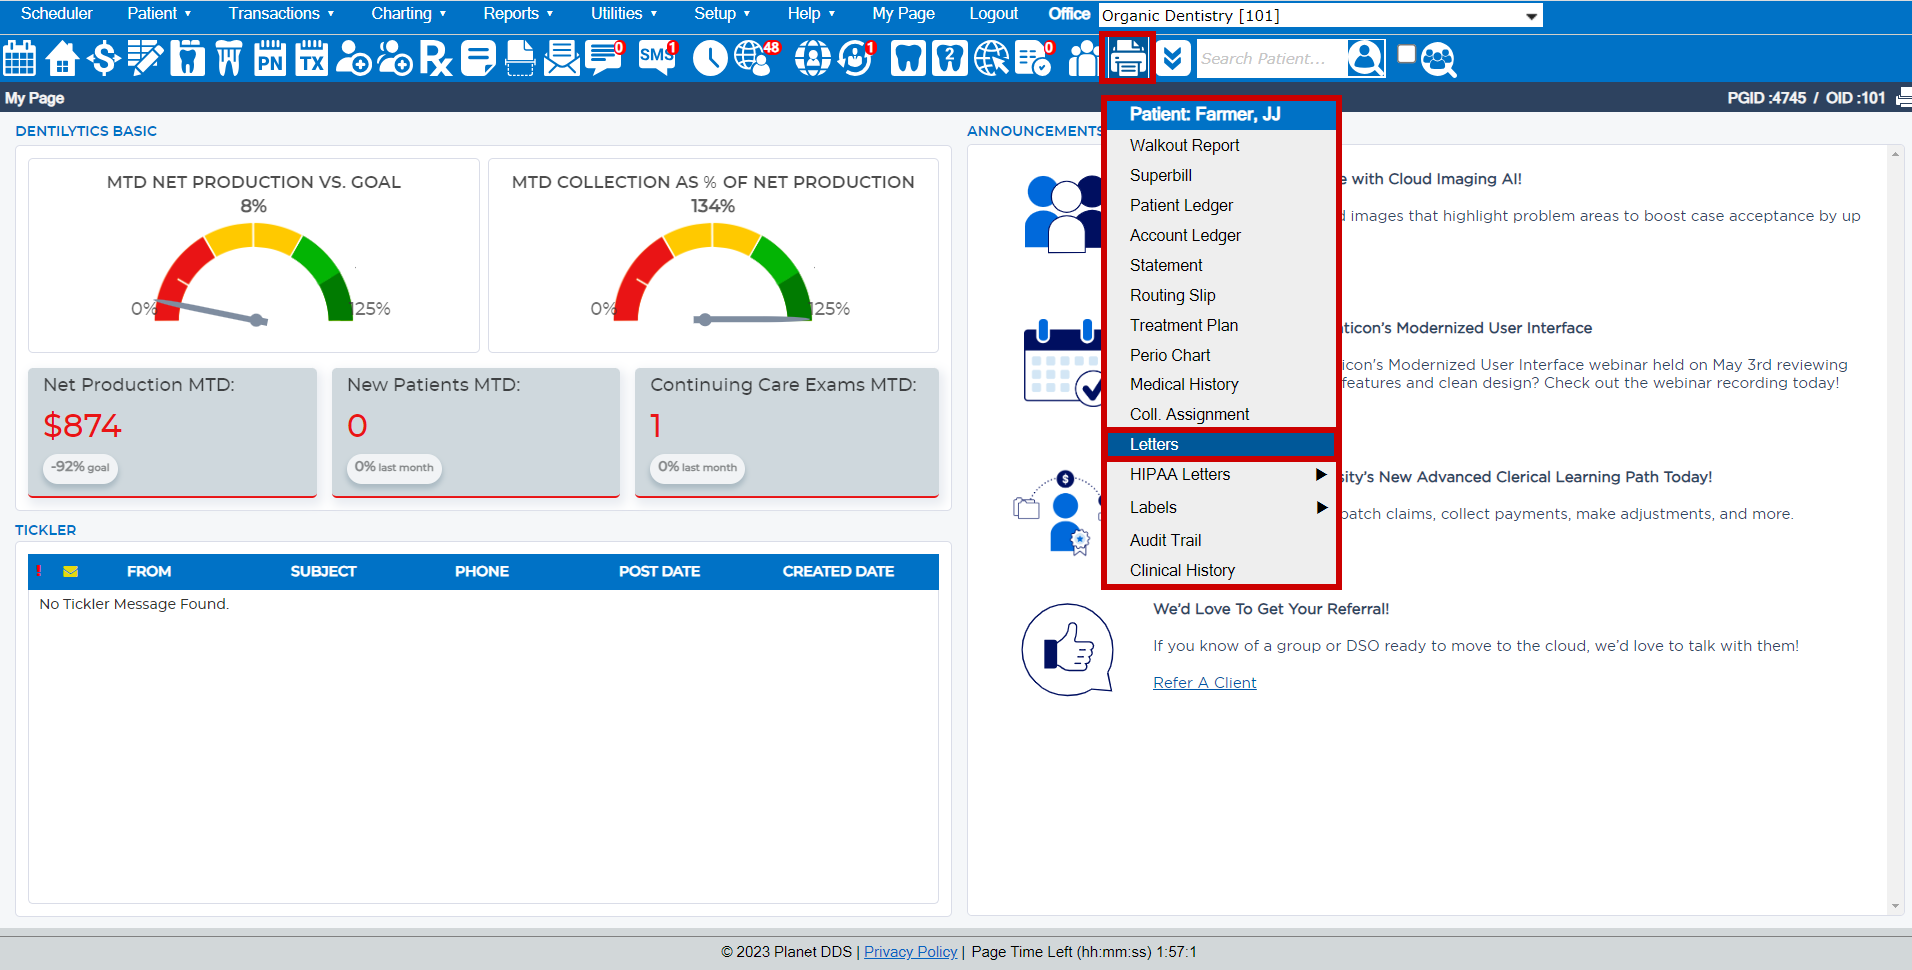Expand the Charting menu

pos(408,13)
